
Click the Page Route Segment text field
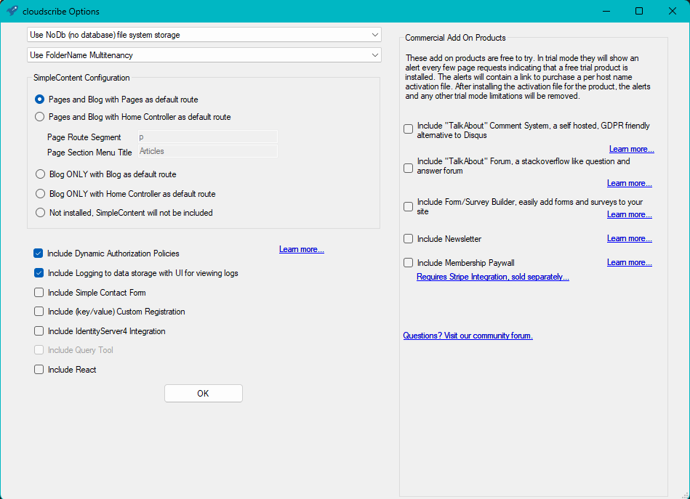207,137
